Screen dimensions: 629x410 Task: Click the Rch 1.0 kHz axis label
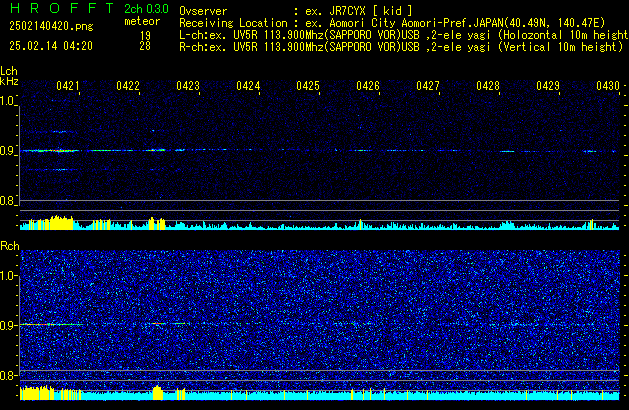8,276
